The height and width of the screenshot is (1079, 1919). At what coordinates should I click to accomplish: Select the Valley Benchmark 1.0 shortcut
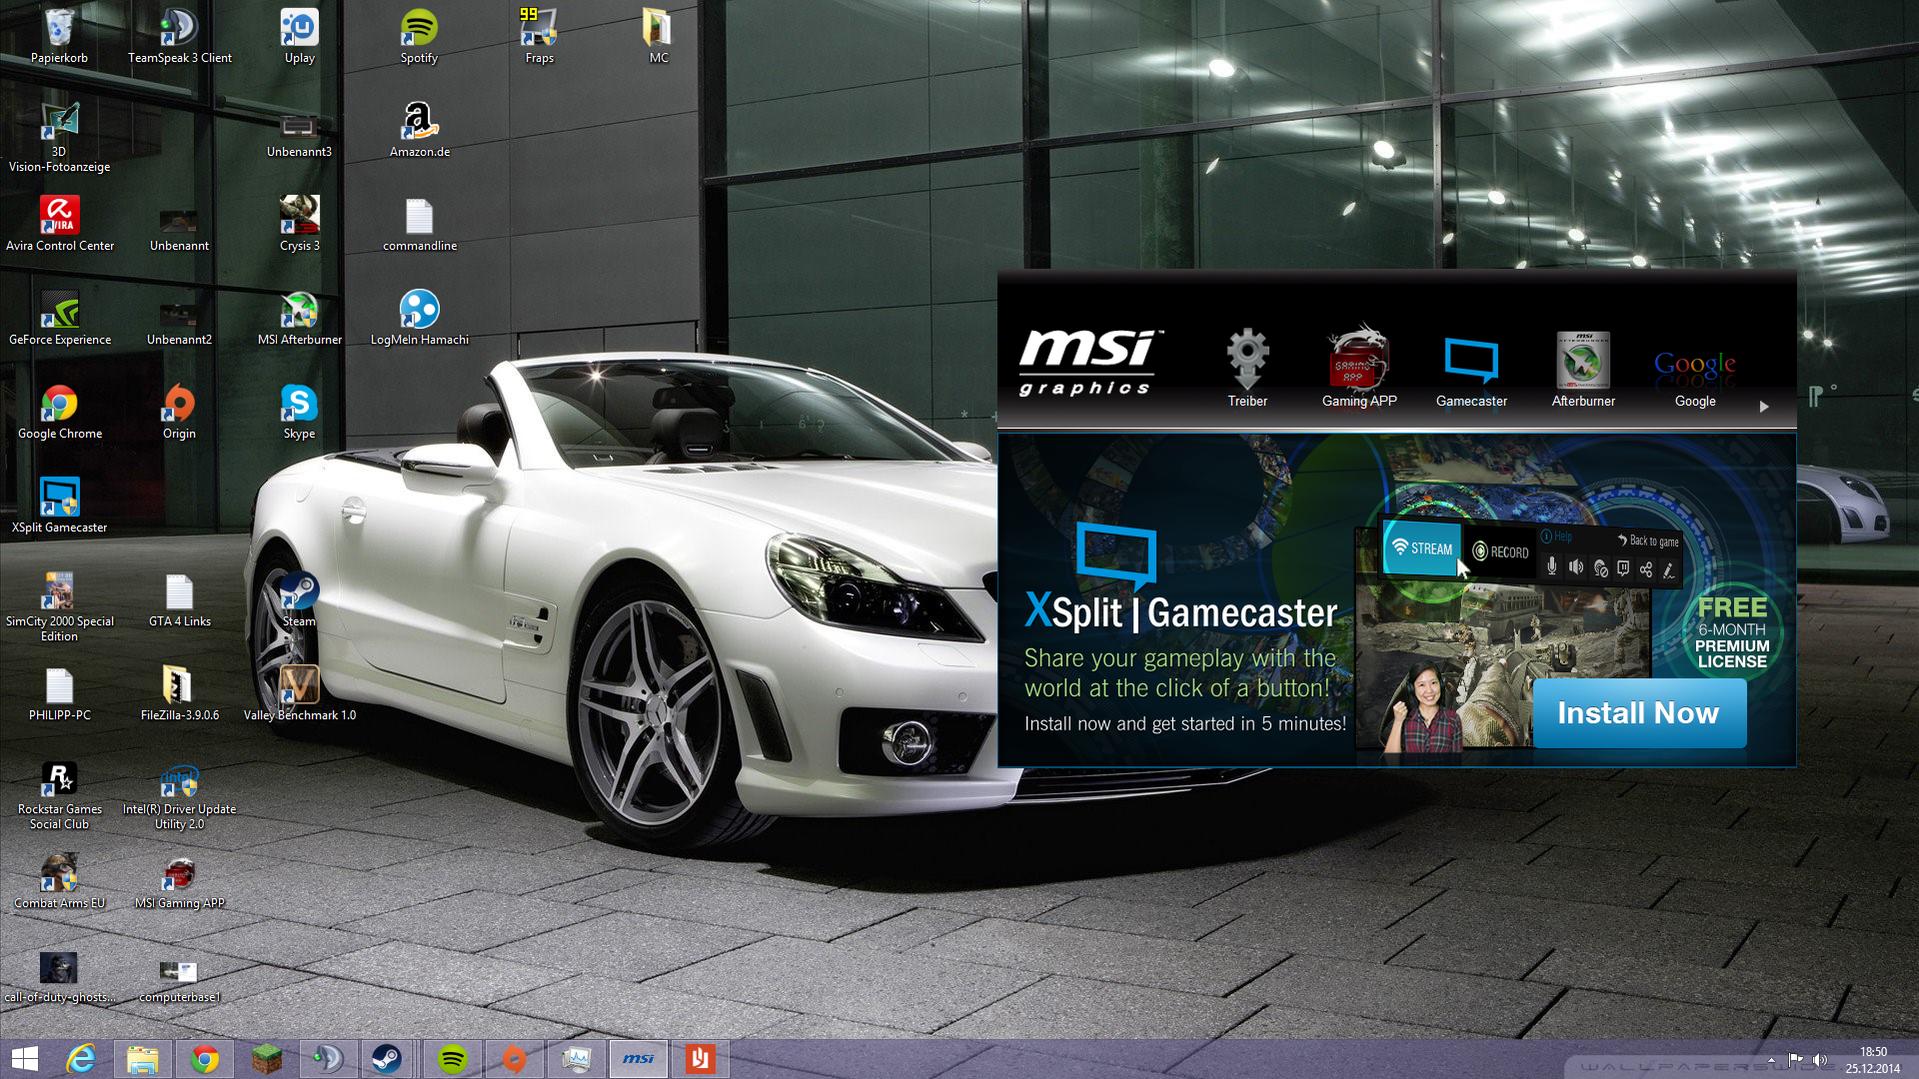(x=299, y=694)
